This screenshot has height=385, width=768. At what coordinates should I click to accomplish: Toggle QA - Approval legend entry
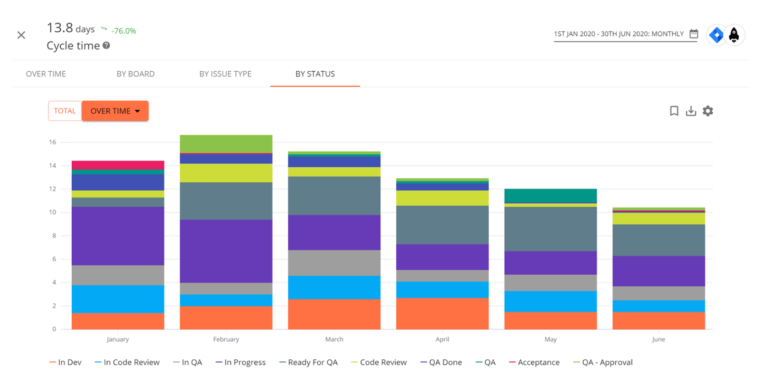603,362
